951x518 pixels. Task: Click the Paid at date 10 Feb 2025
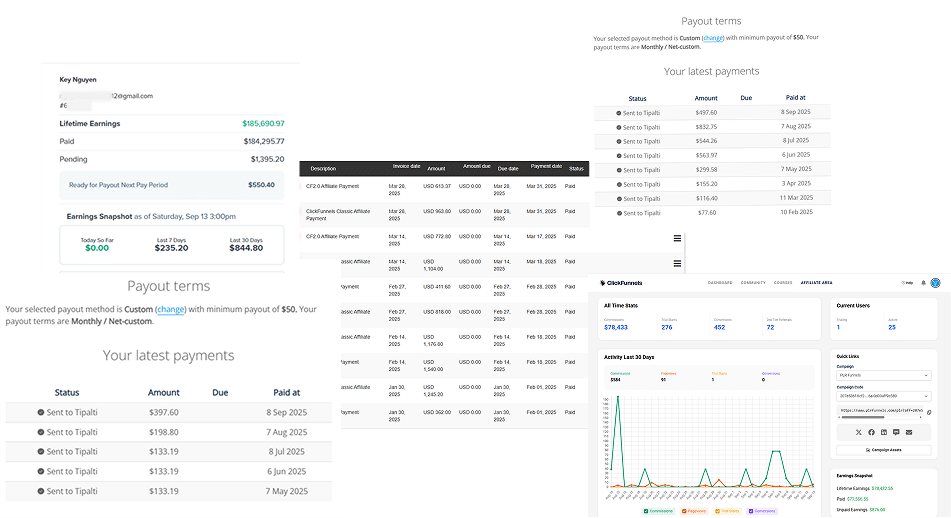coord(796,212)
